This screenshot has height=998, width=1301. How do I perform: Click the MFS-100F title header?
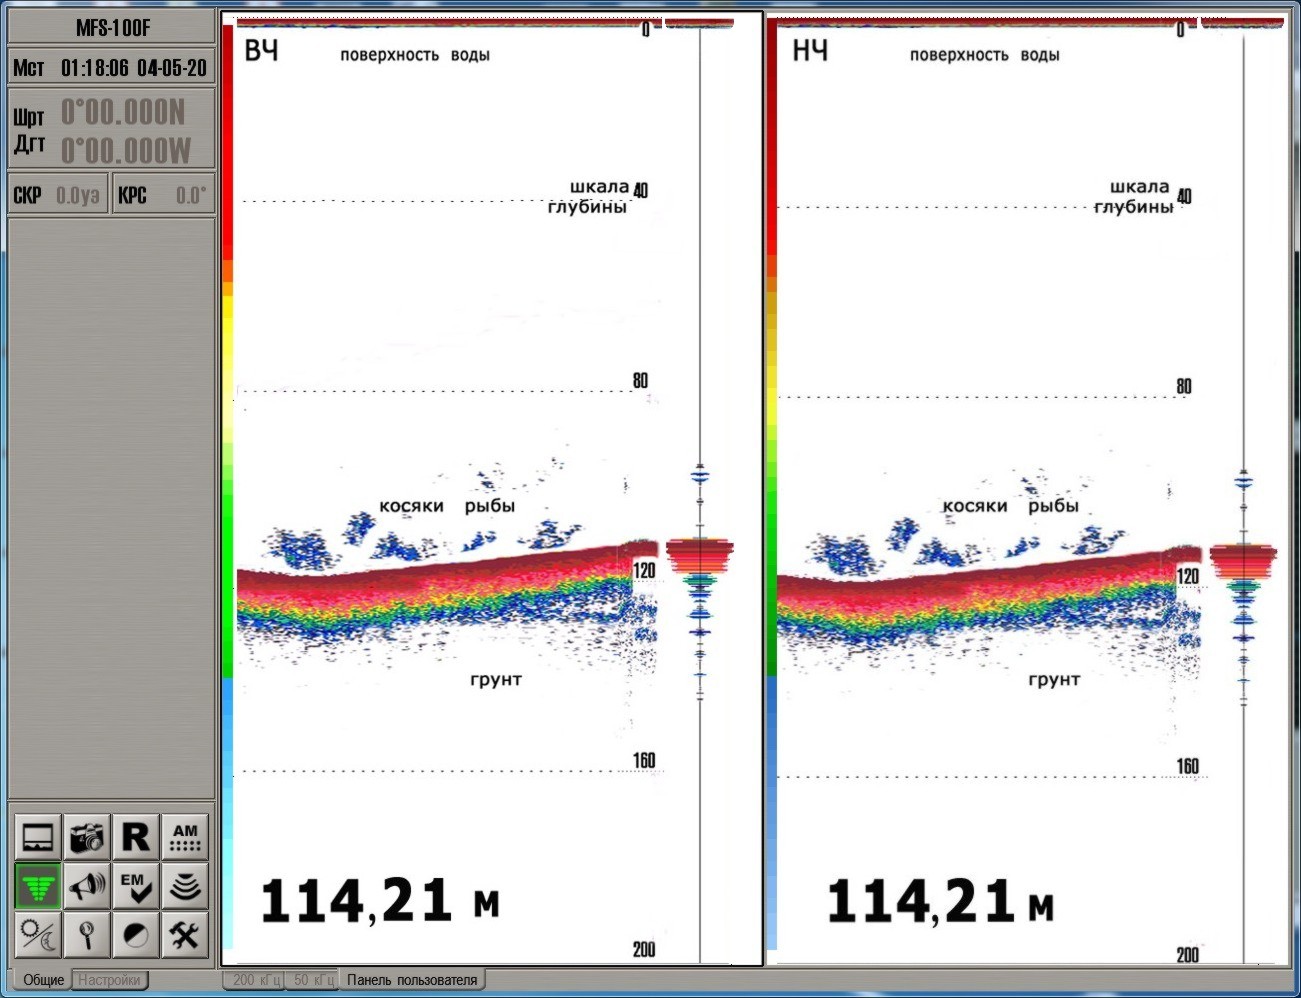point(112,28)
